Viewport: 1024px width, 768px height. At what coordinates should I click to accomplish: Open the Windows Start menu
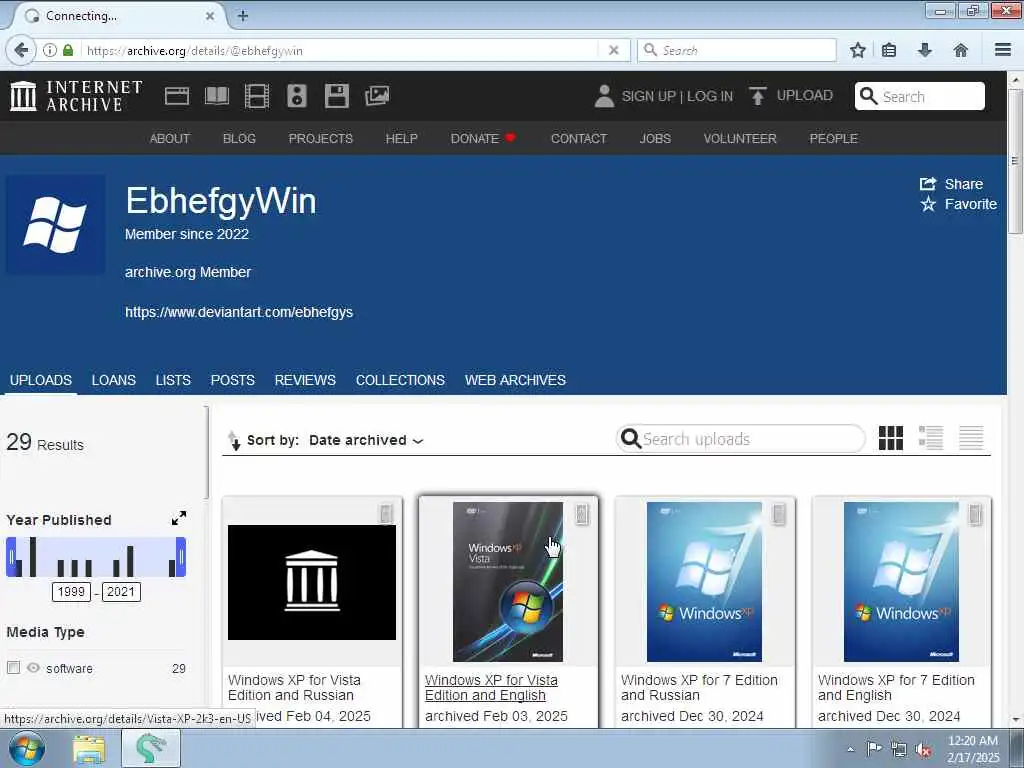[27, 748]
